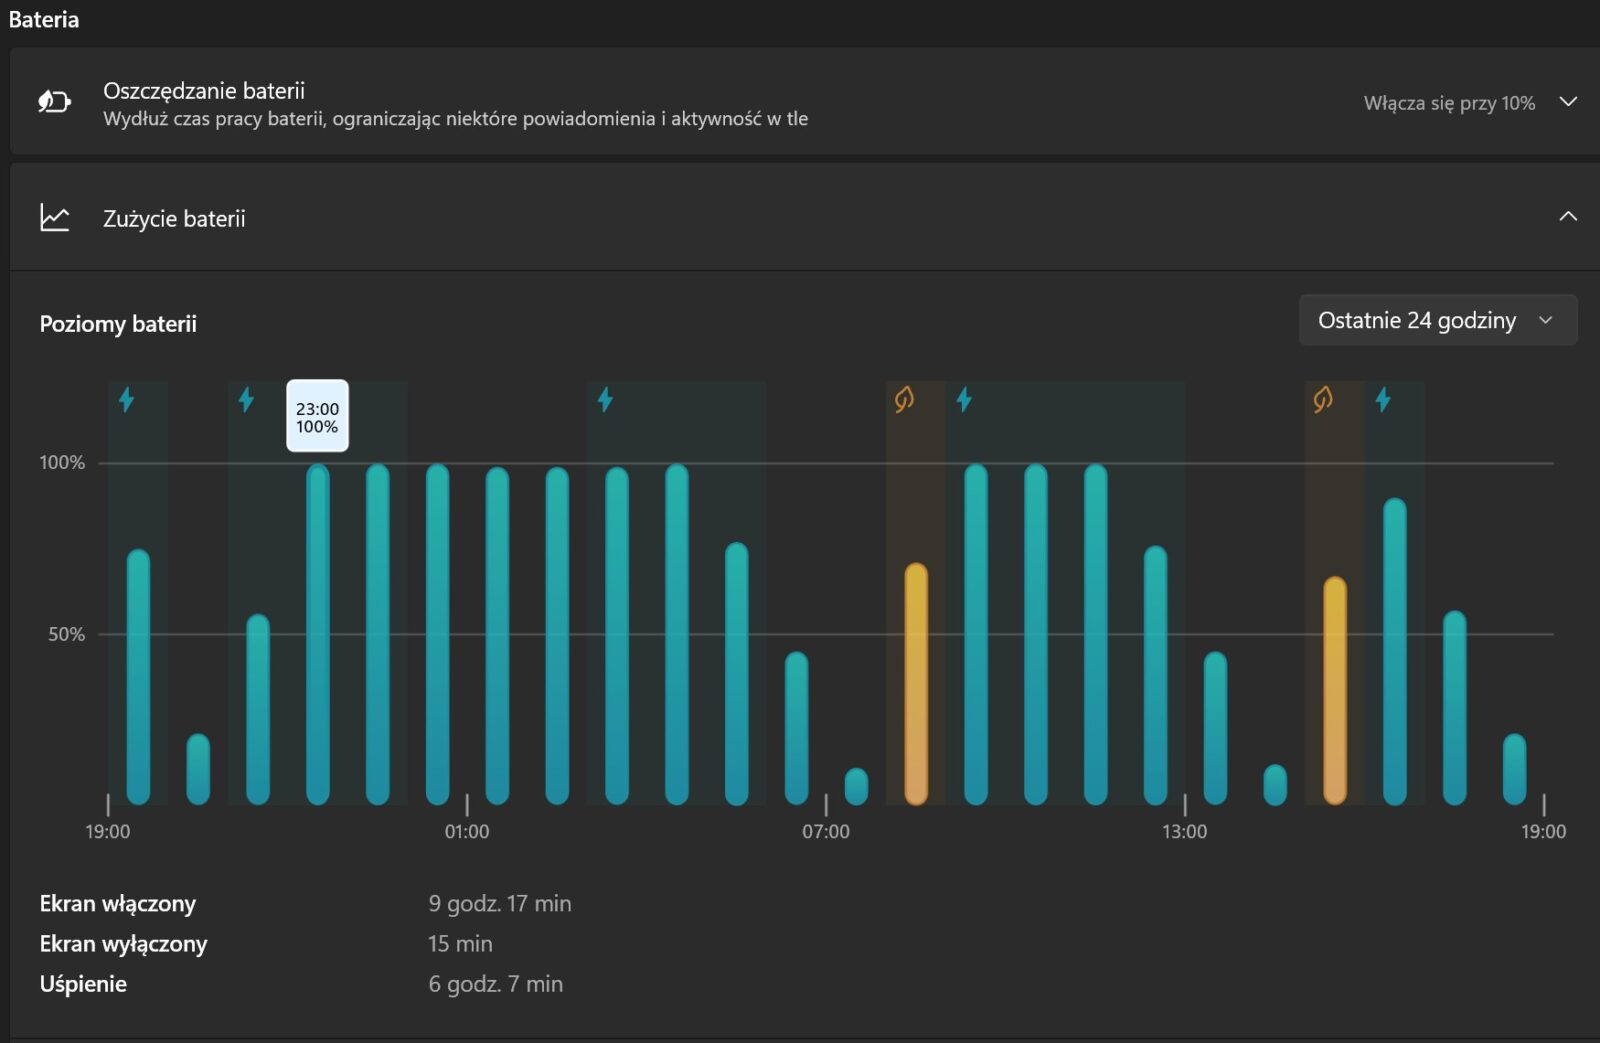Select the second orange battery level bar
Image resolution: width=1600 pixels, height=1043 pixels.
(1334, 690)
